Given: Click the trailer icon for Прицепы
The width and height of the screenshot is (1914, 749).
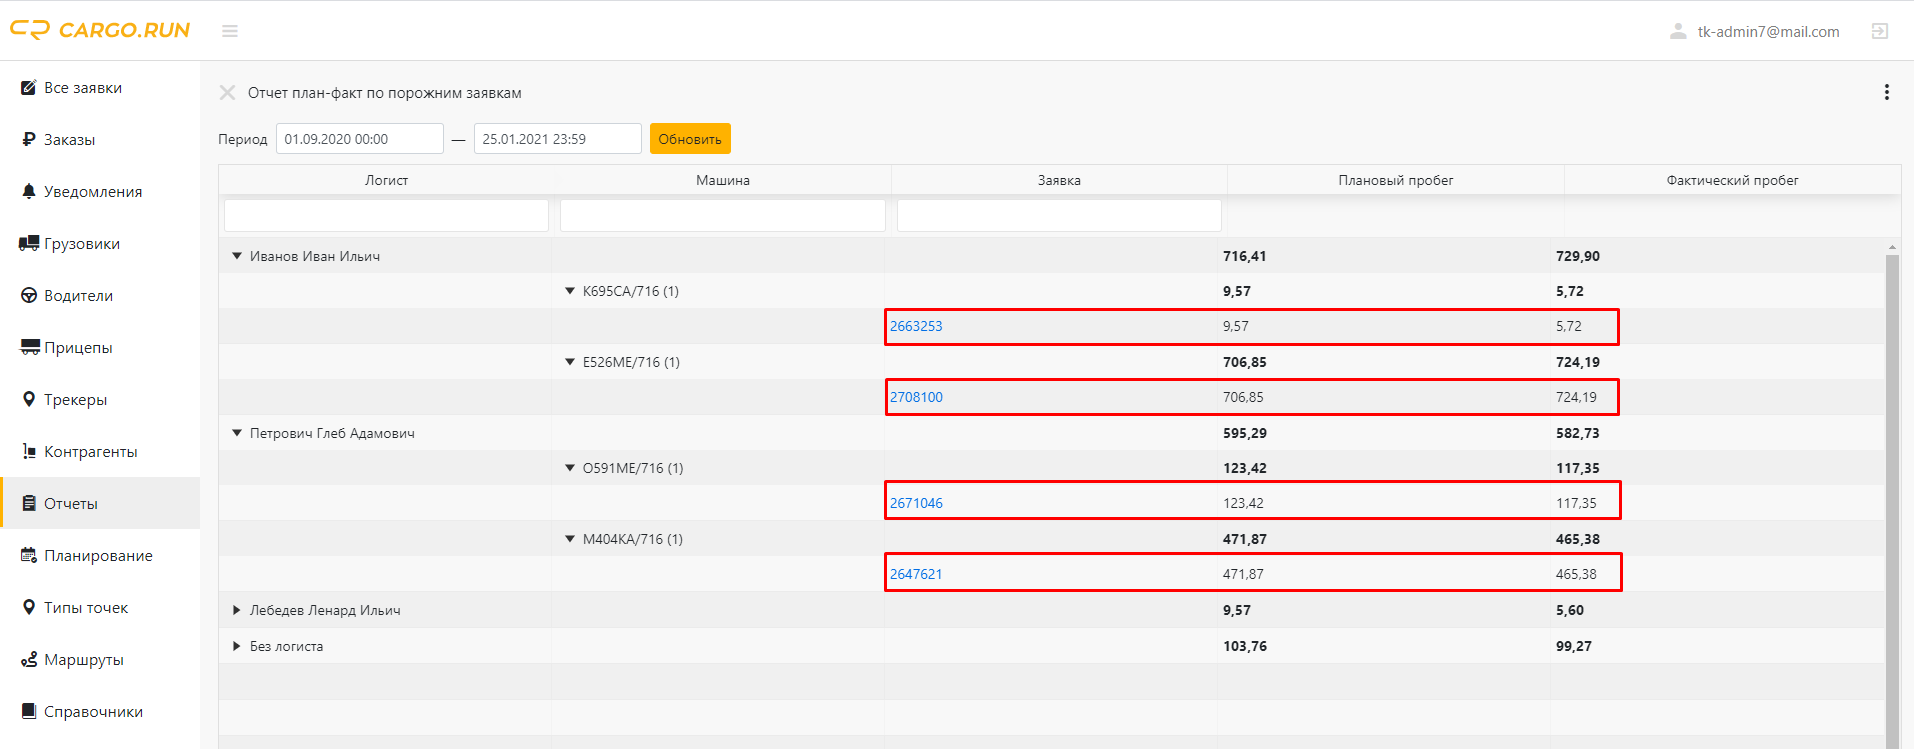Looking at the screenshot, I should [x=30, y=347].
